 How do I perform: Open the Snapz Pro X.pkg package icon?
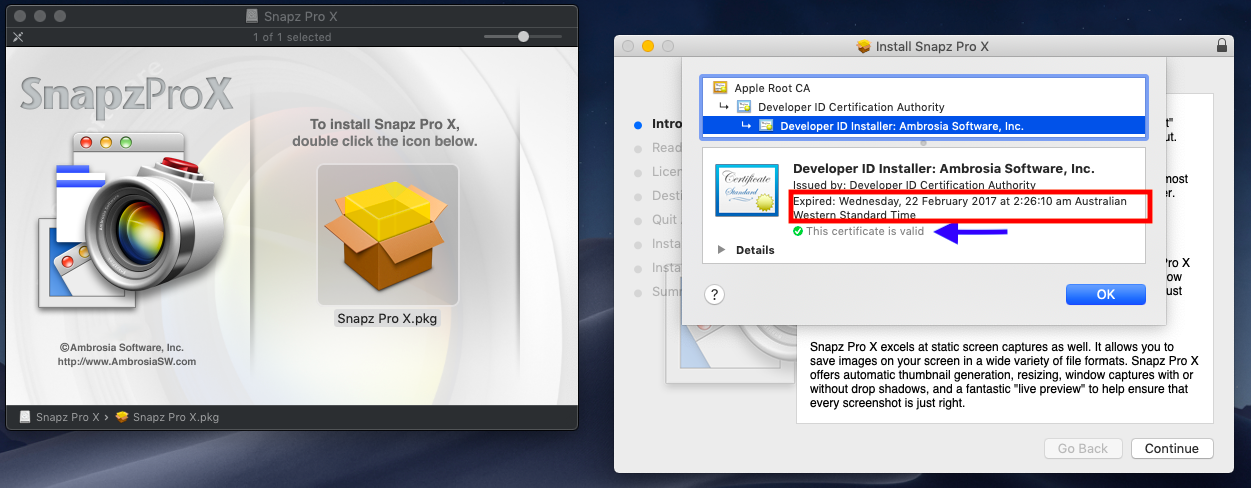coord(388,235)
